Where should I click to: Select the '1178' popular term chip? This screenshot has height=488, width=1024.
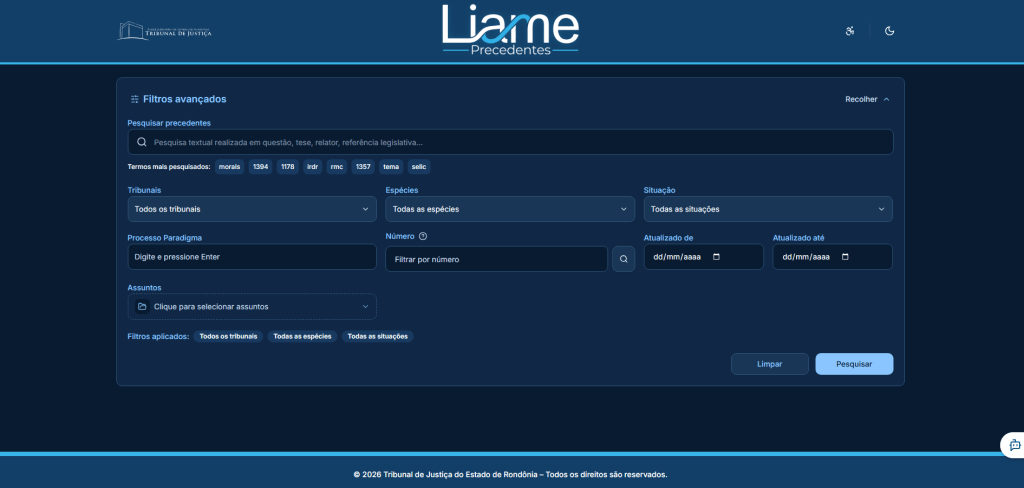click(x=288, y=167)
